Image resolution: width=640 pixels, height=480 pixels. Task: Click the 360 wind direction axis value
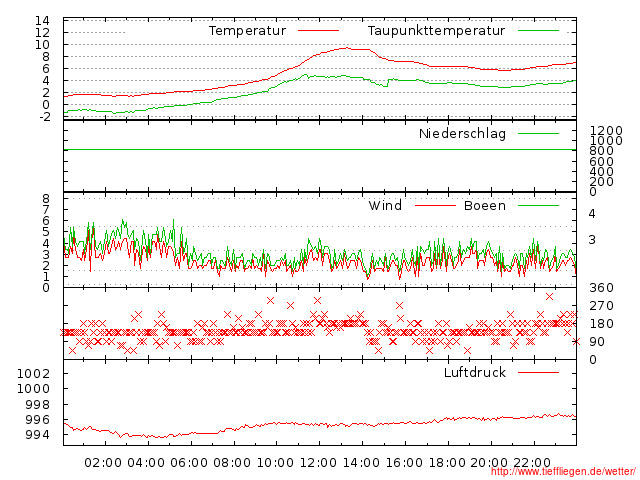click(602, 288)
